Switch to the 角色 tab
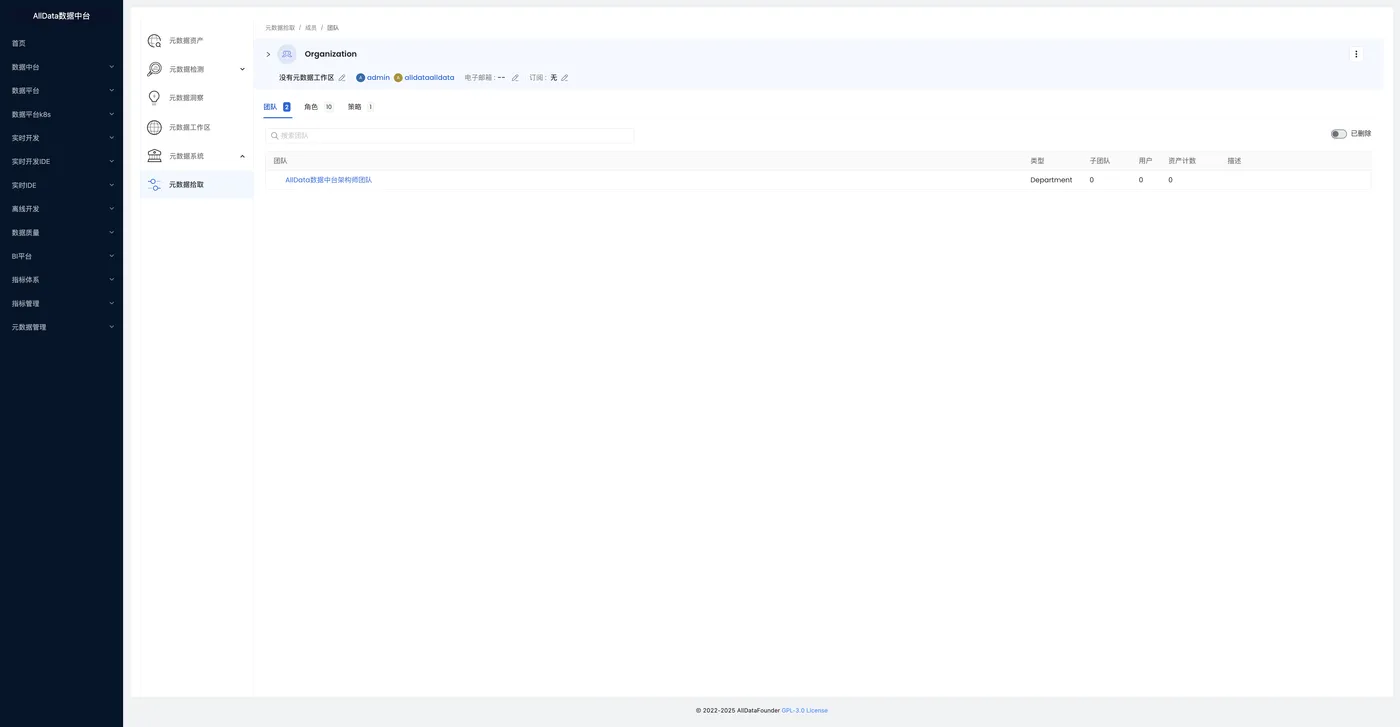 pos(319,107)
